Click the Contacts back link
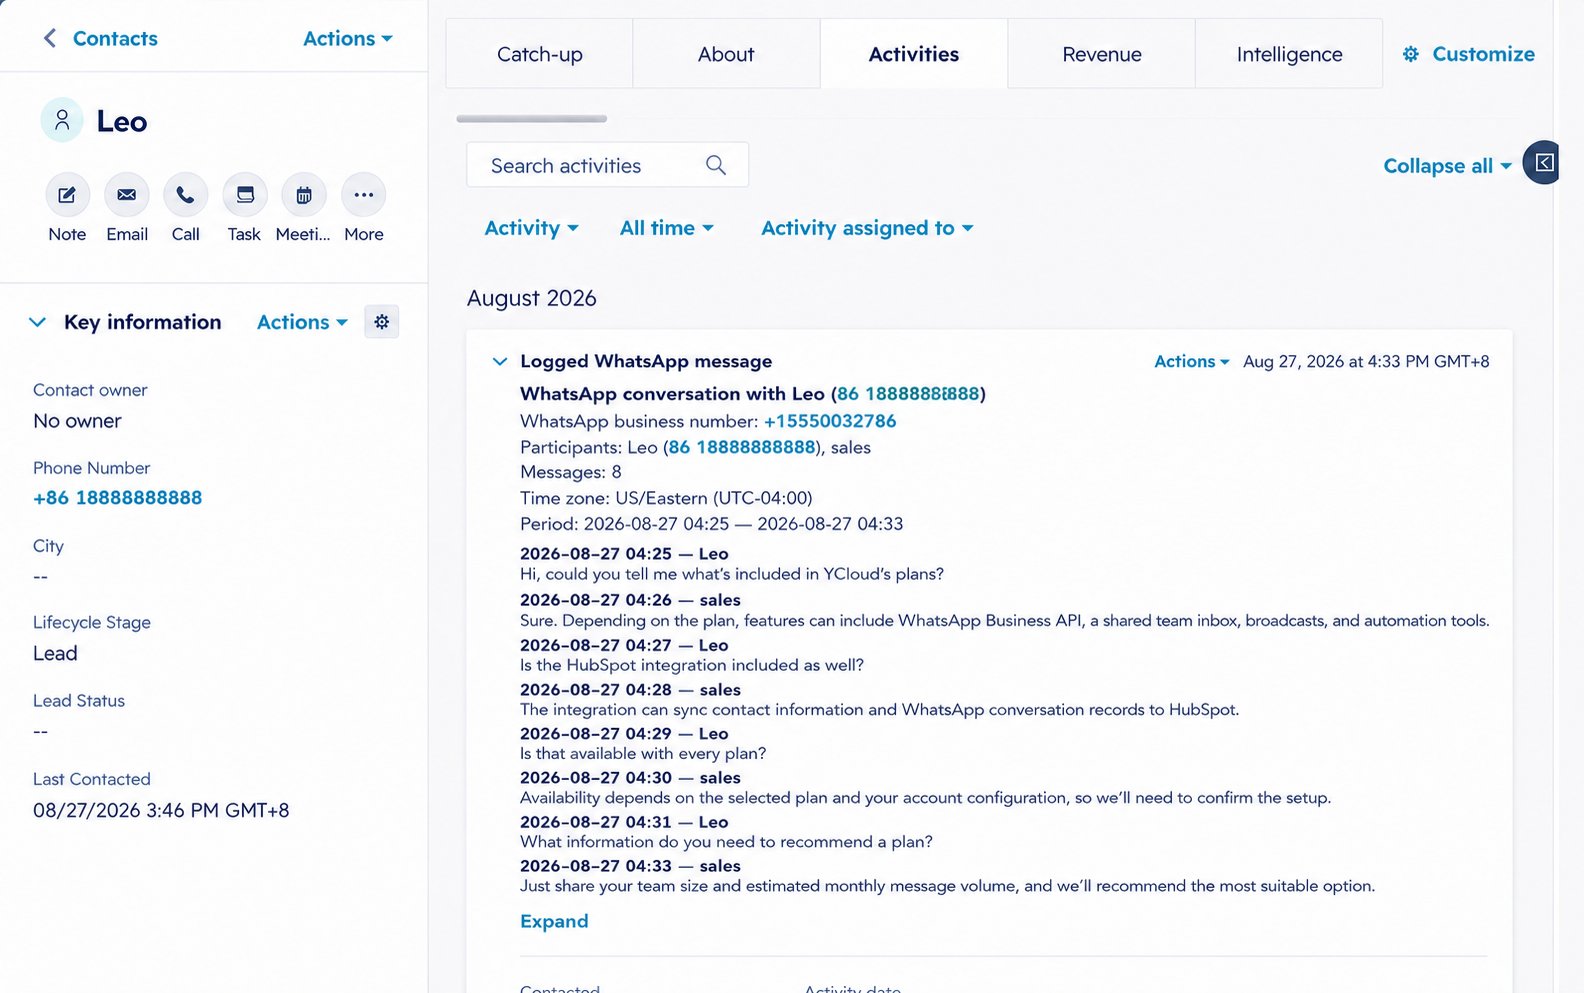 tap(115, 38)
